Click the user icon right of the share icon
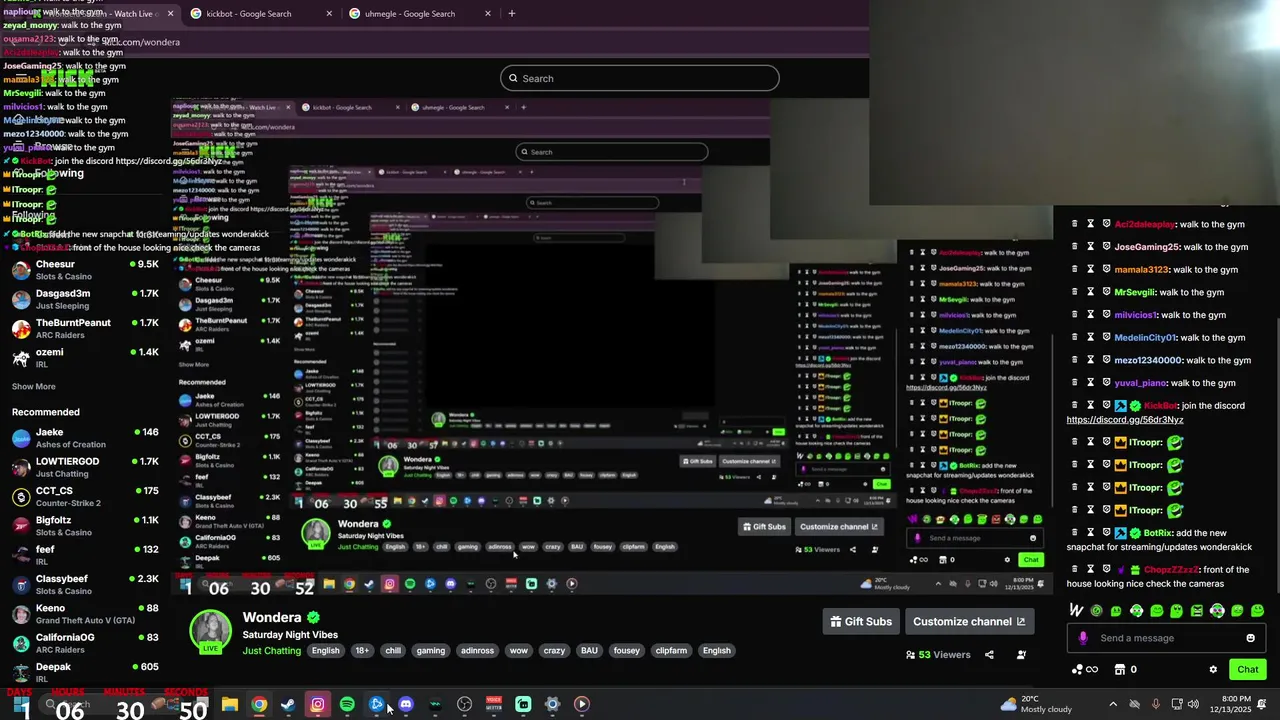 click(x=1021, y=655)
